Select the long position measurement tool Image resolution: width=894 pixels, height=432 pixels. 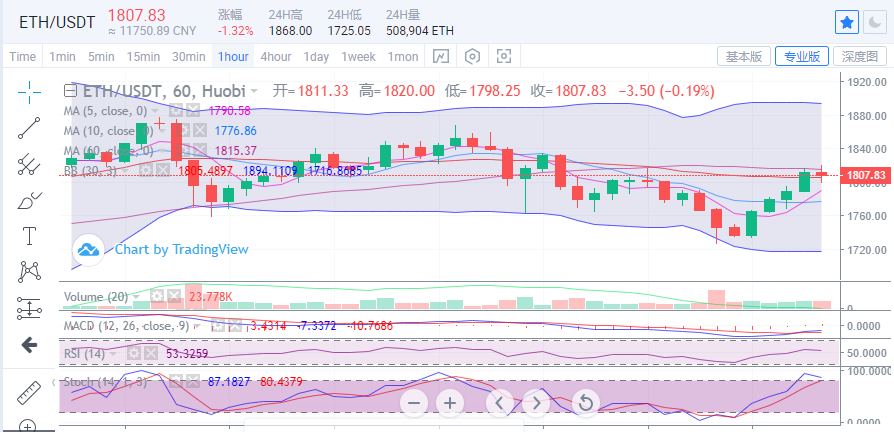[x=28, y=308]
